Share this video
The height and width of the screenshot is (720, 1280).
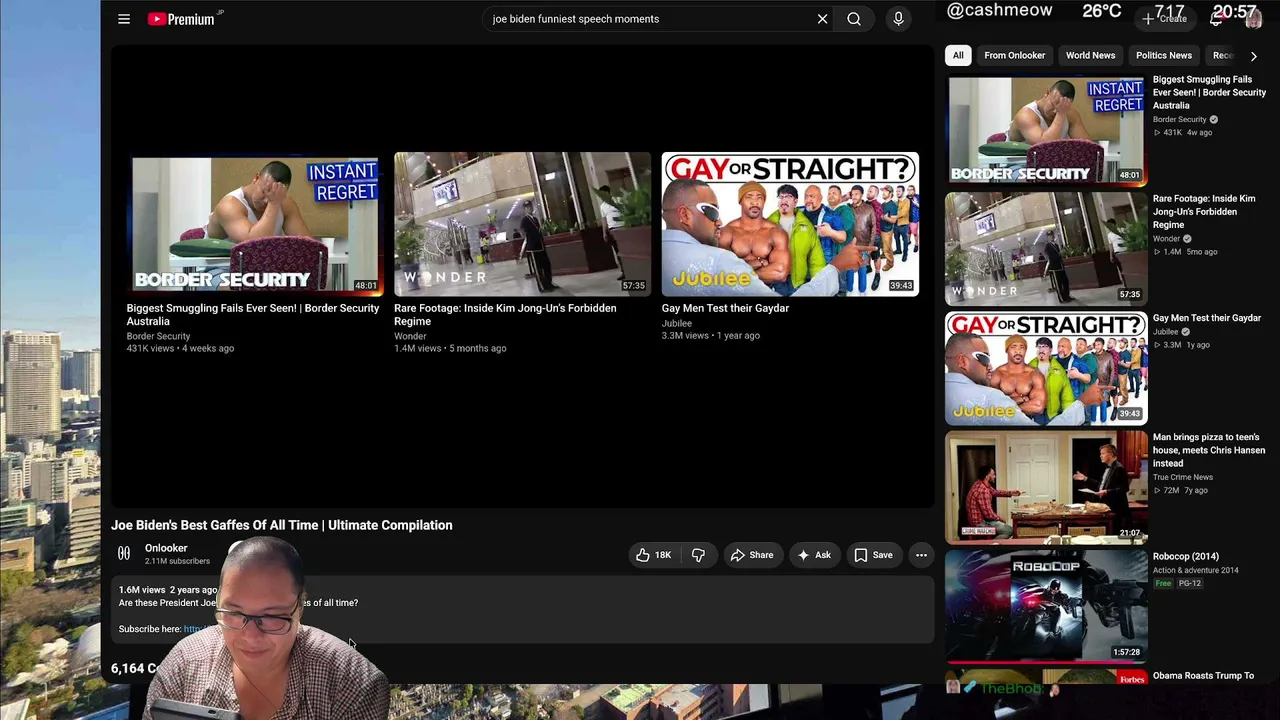click(751, 555)
